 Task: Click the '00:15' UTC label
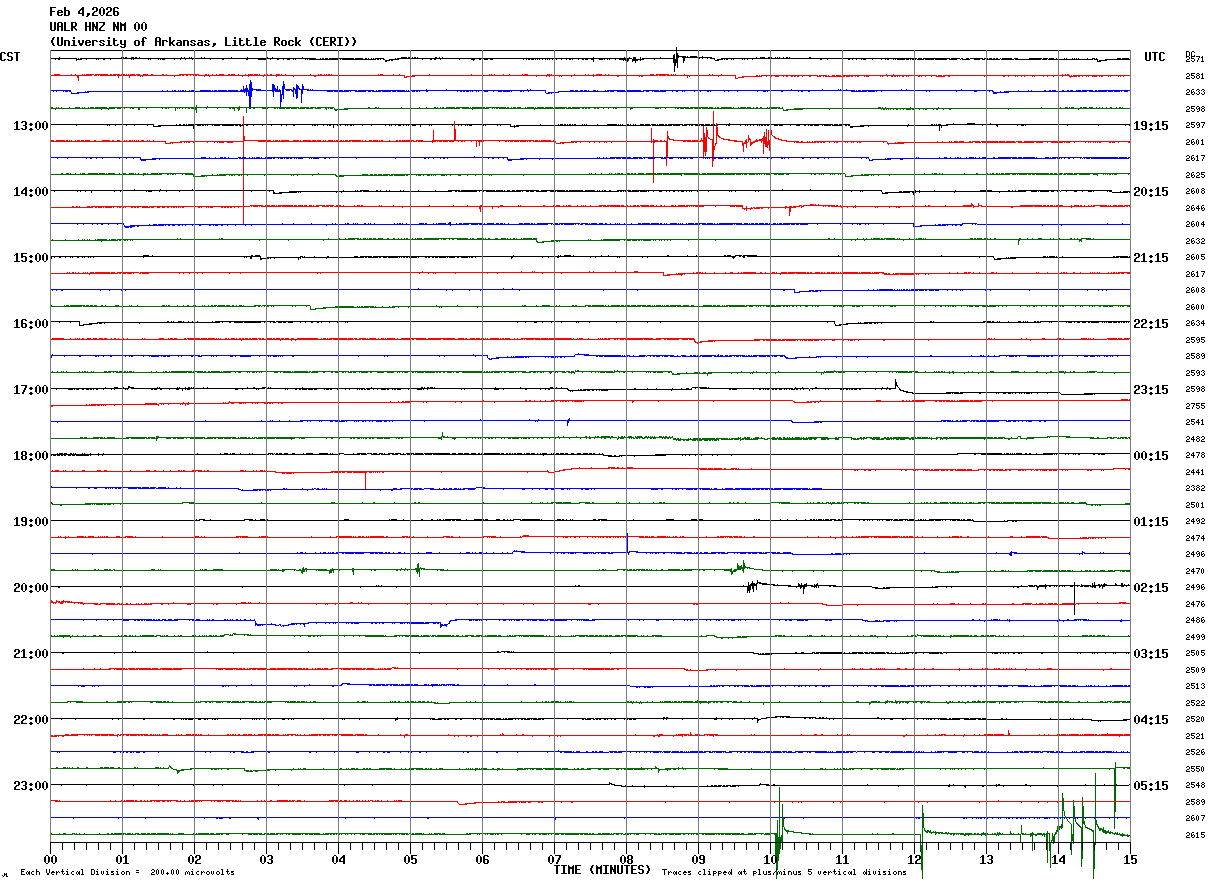[x=1151, y=456]
